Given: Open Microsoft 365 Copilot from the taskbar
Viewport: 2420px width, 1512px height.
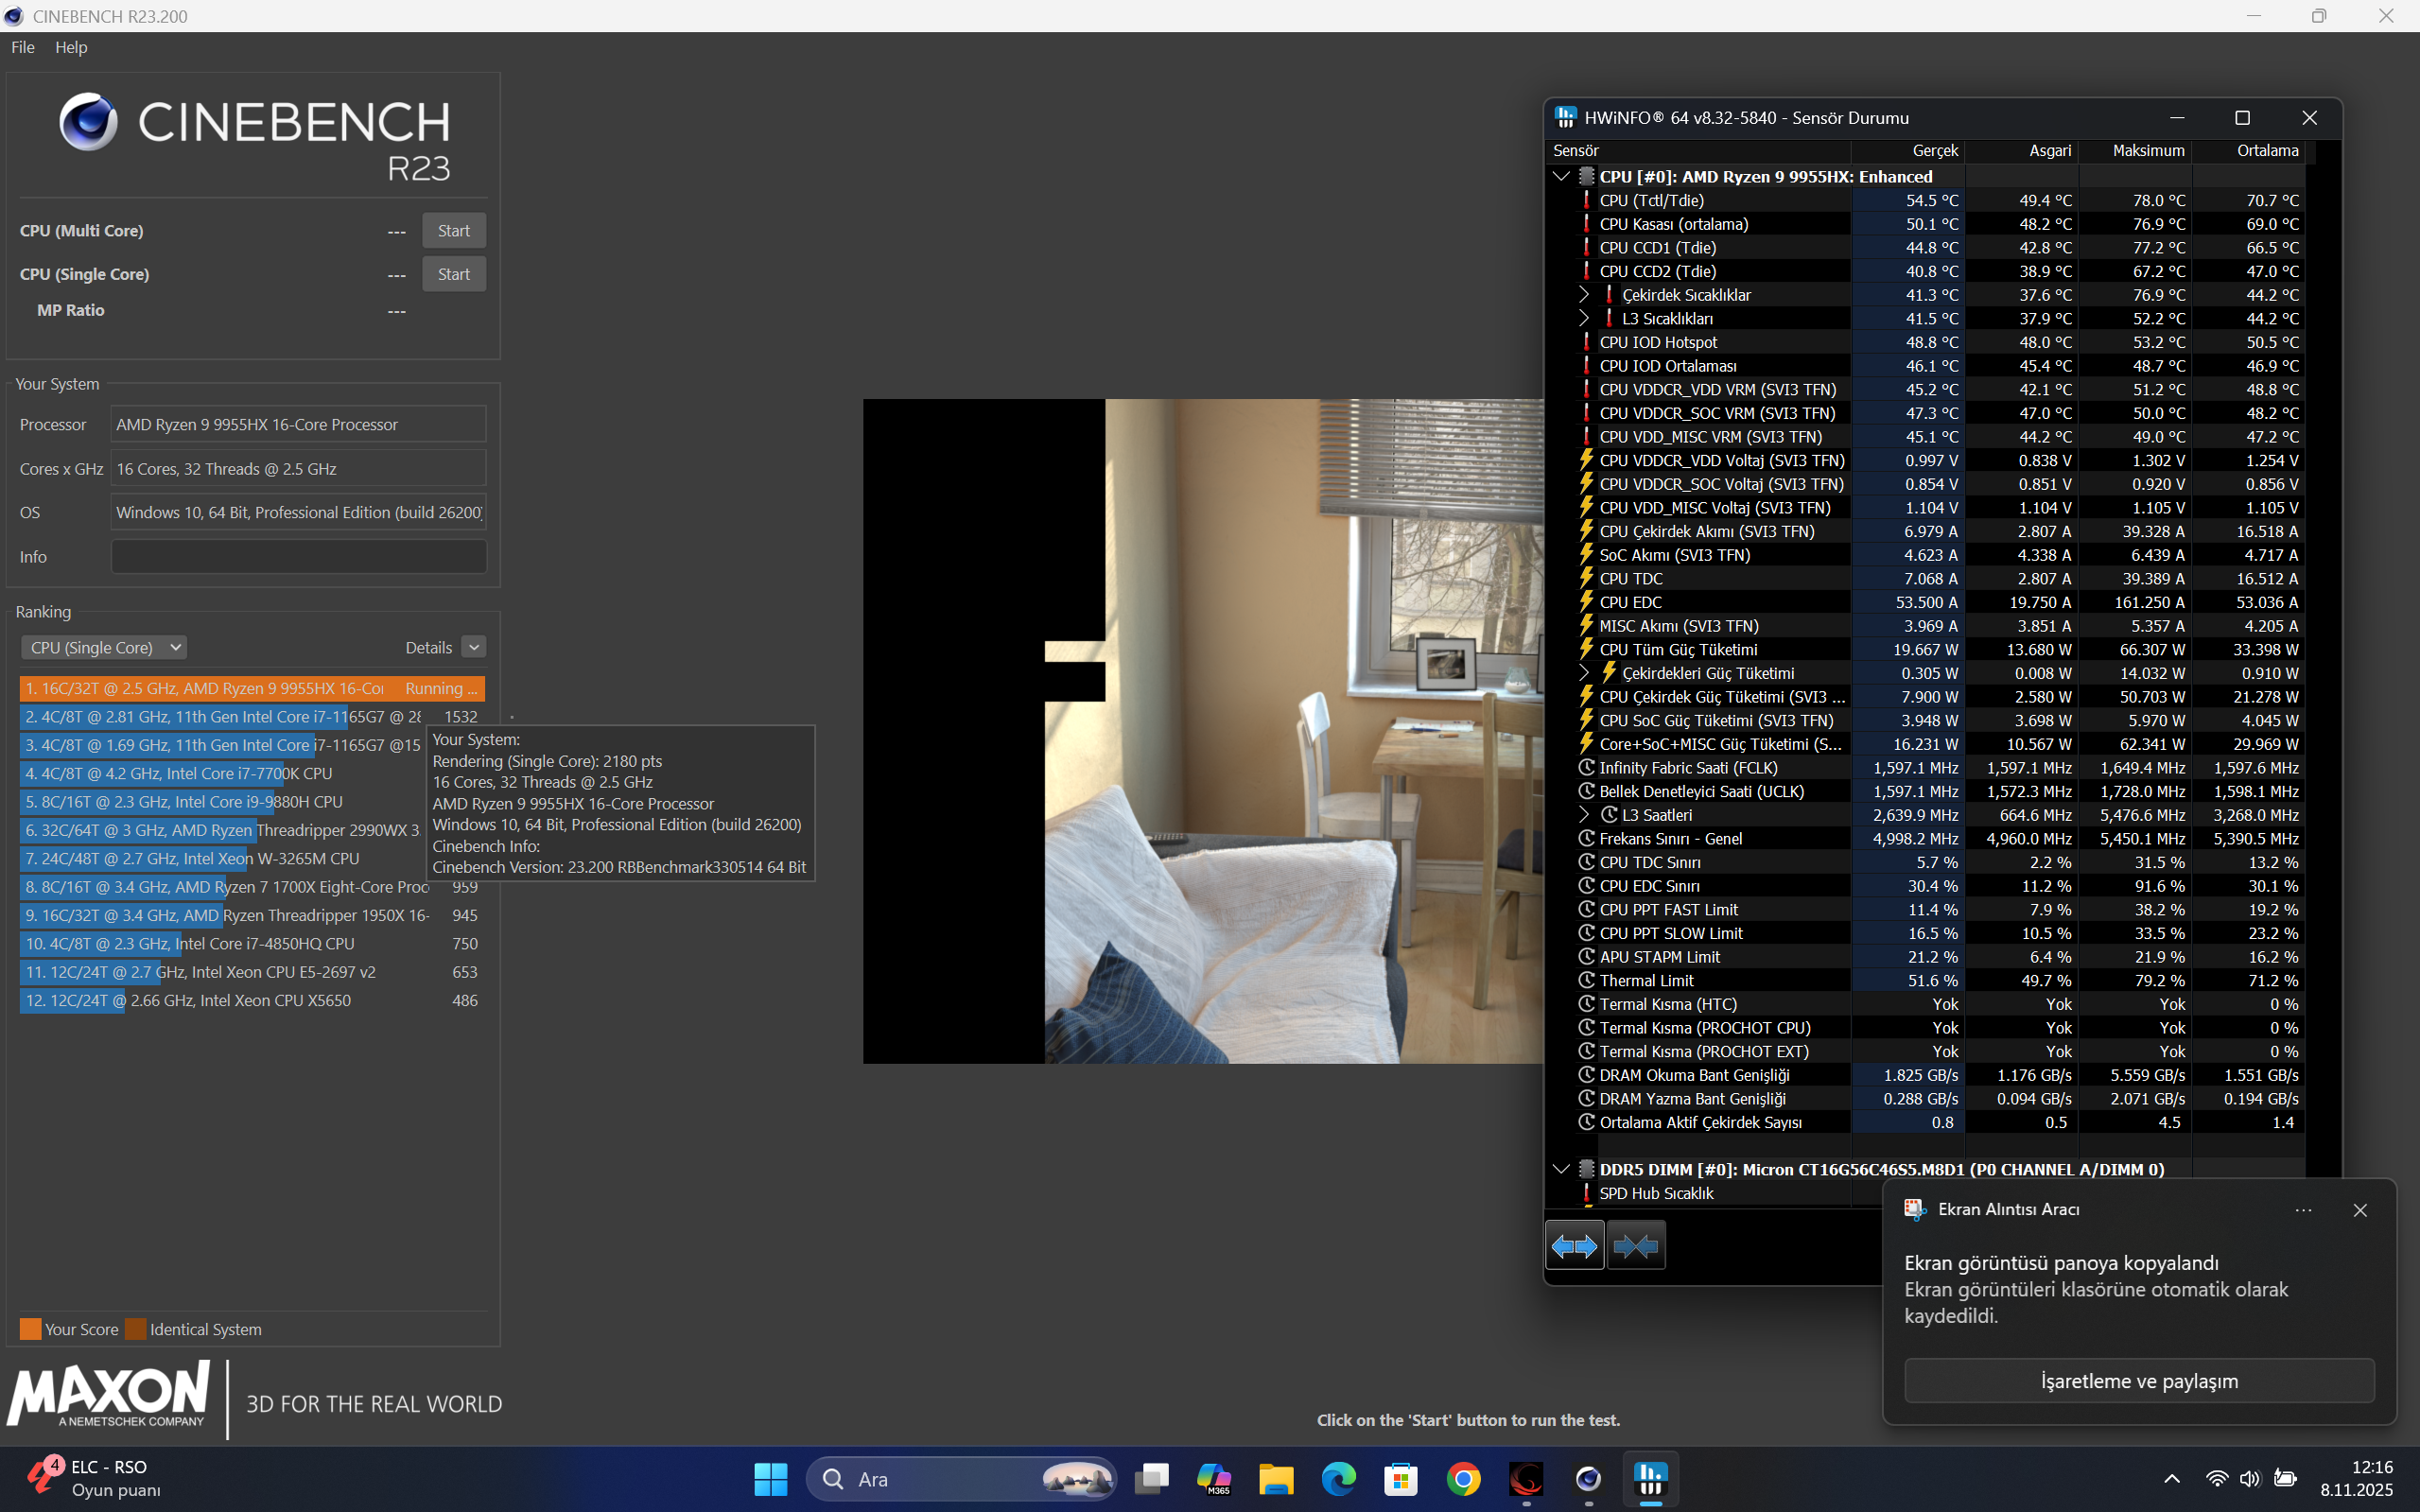Looking at the screenshot, I should coord(1214,1479).
